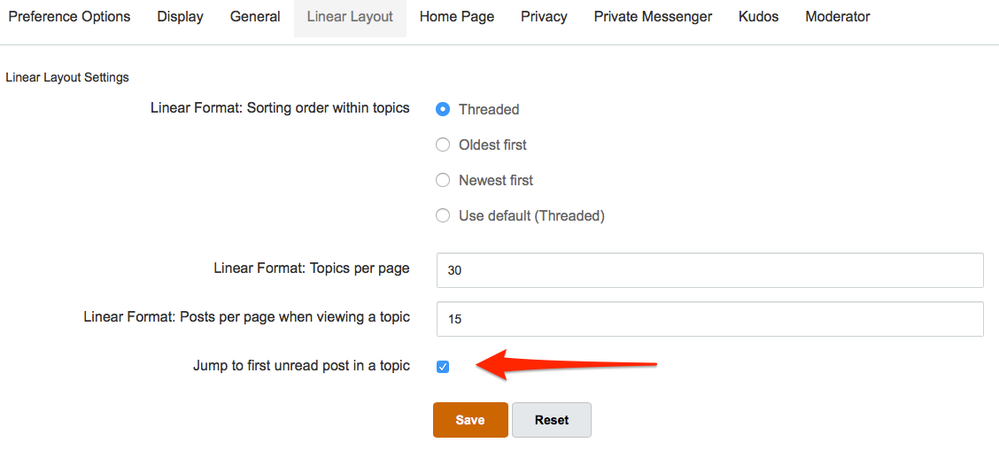Open the Preference Options tab
This screenshot has width=999, height=452.
click(69, 17)
